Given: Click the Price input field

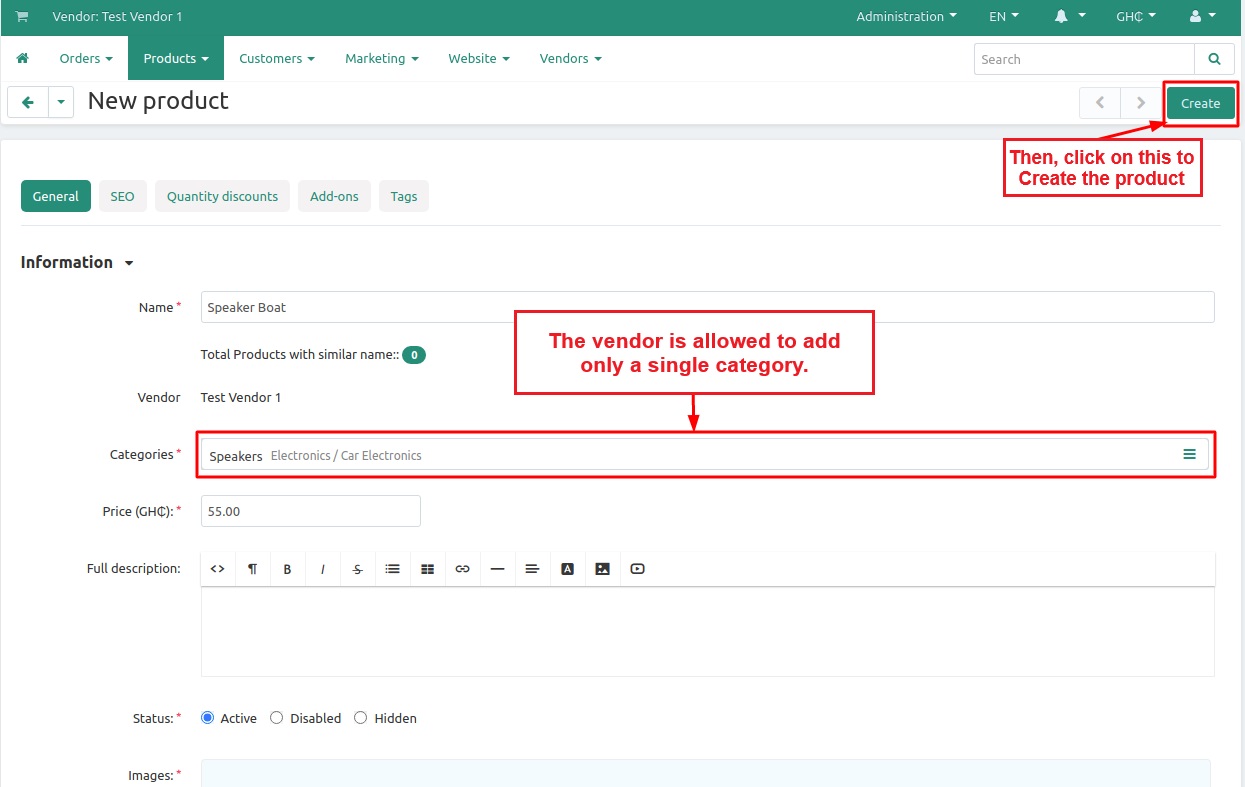Looking at the screenshot, I should click(x=310, y=511).
